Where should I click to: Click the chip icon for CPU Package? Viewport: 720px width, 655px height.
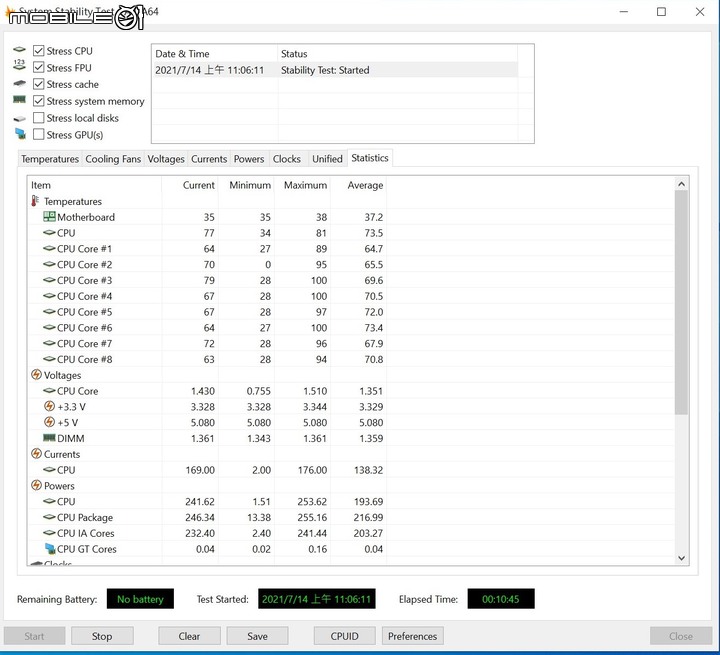(49, 517)
